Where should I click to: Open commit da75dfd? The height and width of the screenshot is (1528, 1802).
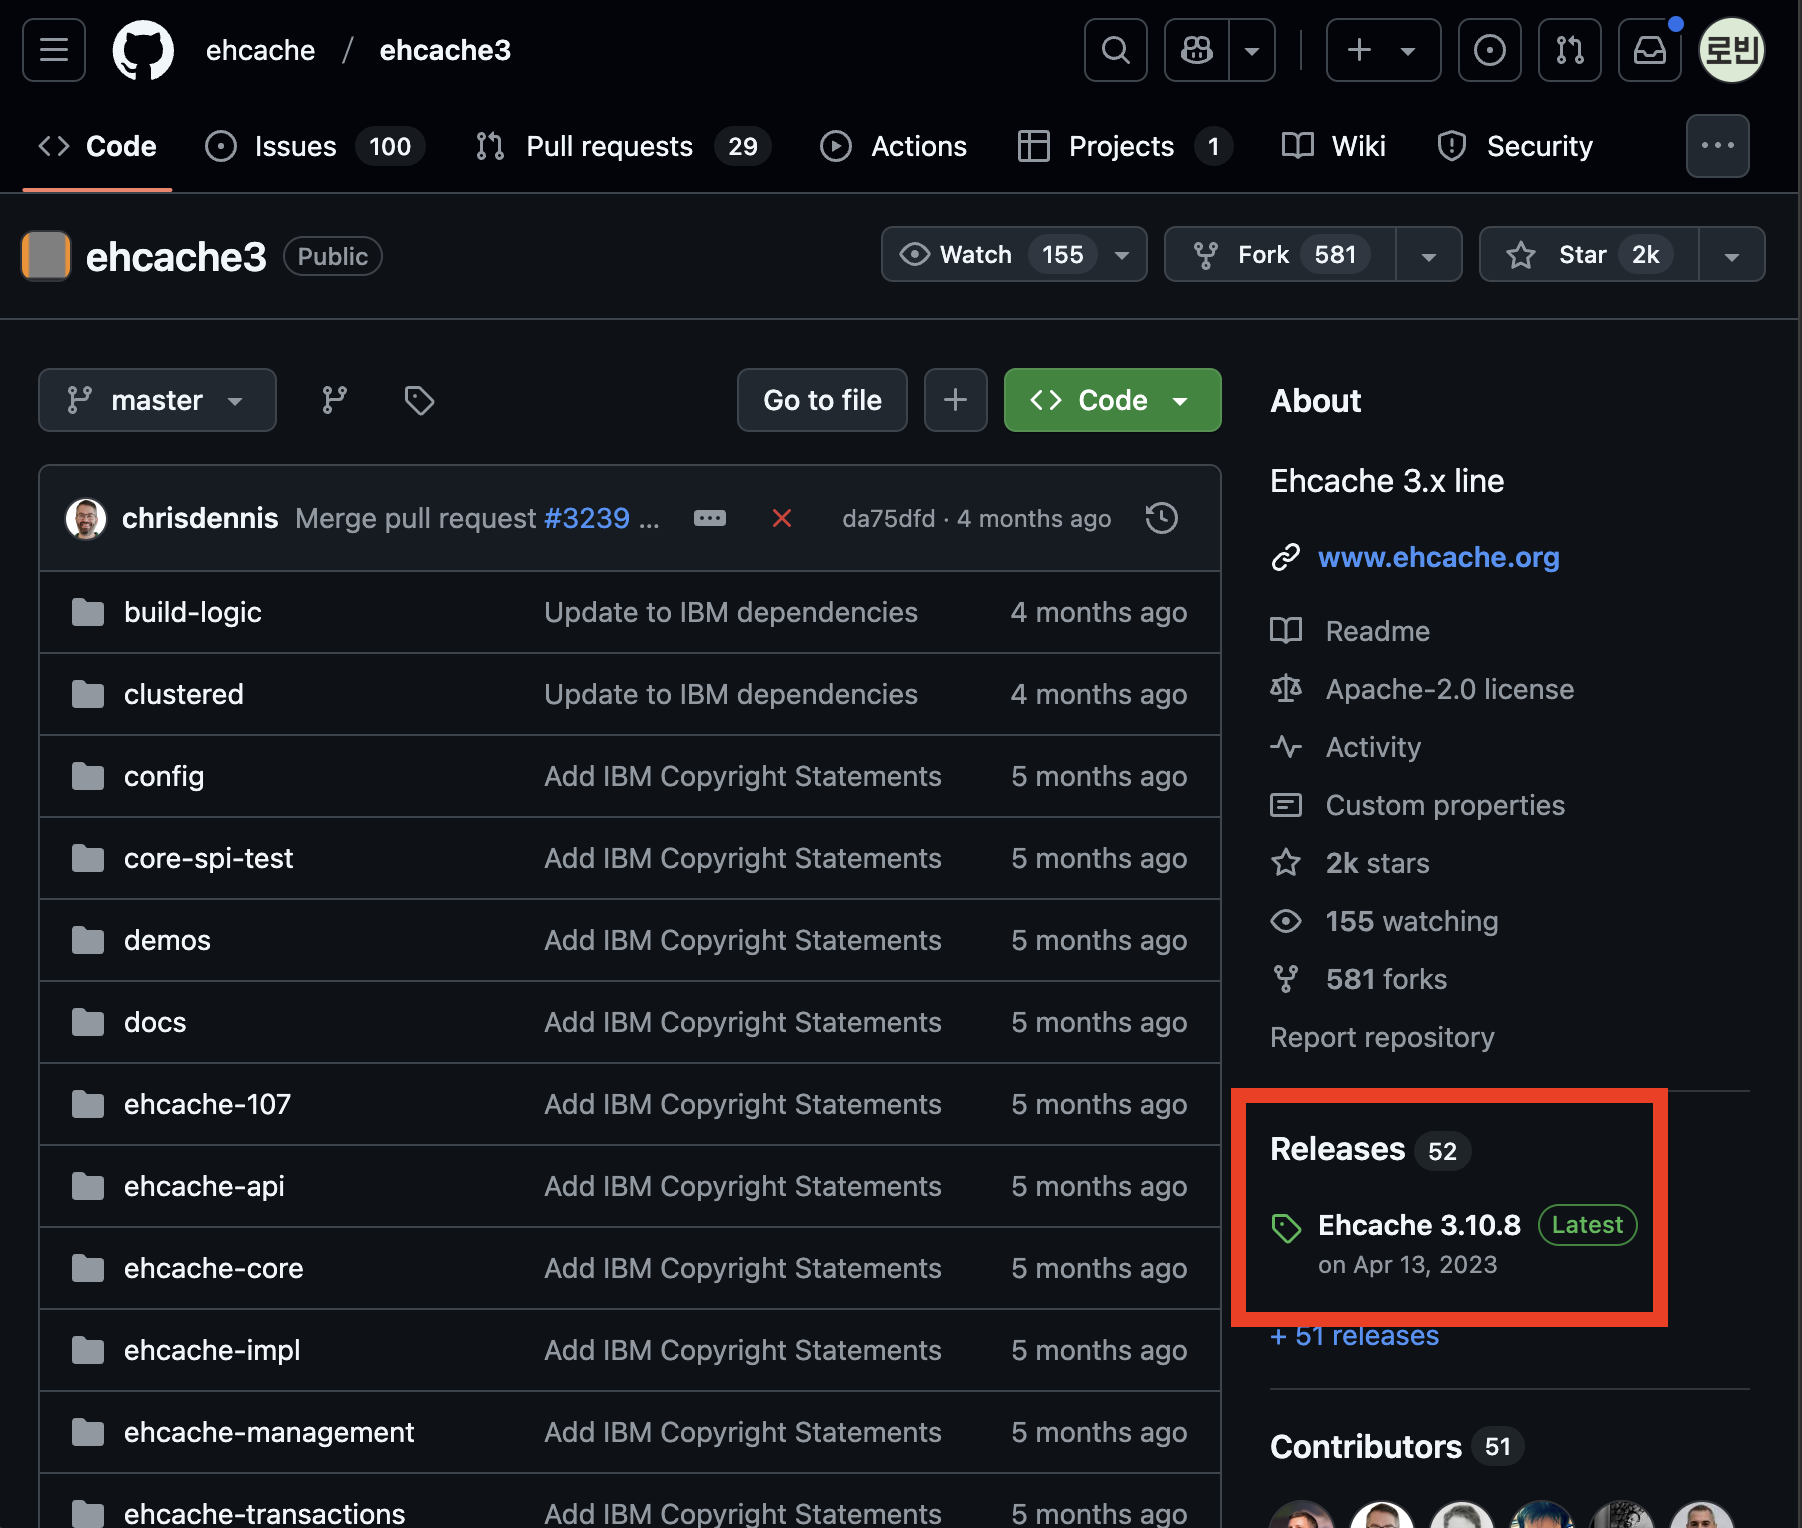889,518
